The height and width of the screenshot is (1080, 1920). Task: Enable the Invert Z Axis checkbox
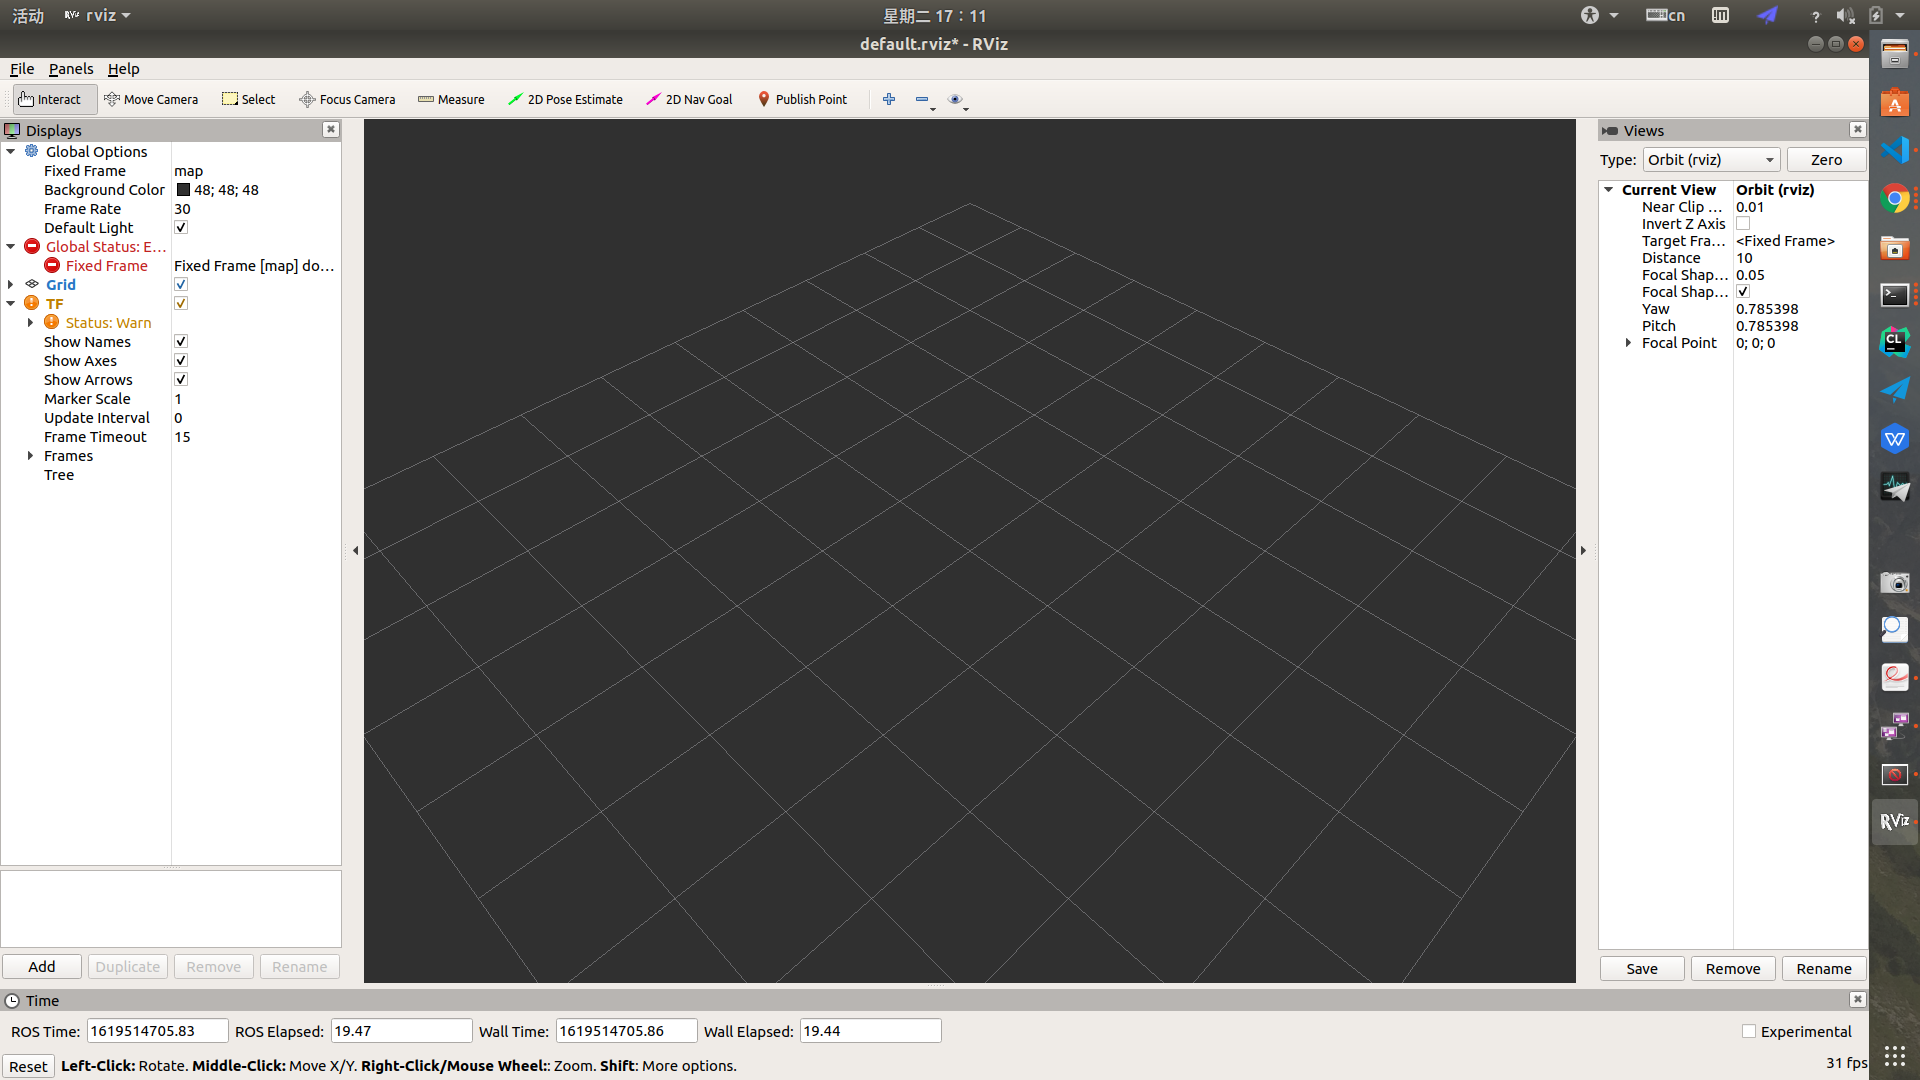(x=1743, y=224)
